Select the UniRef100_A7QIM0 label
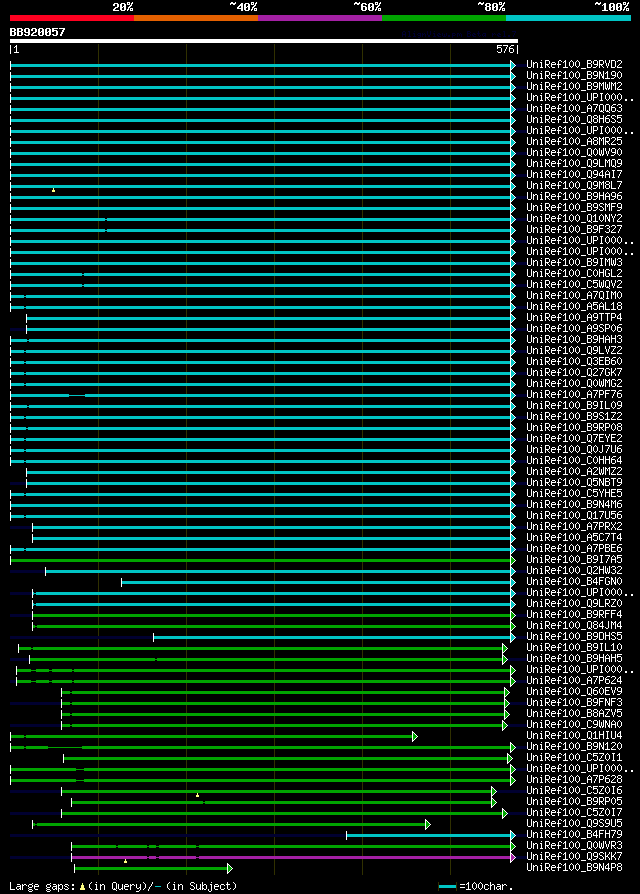 tap(574, 295)
